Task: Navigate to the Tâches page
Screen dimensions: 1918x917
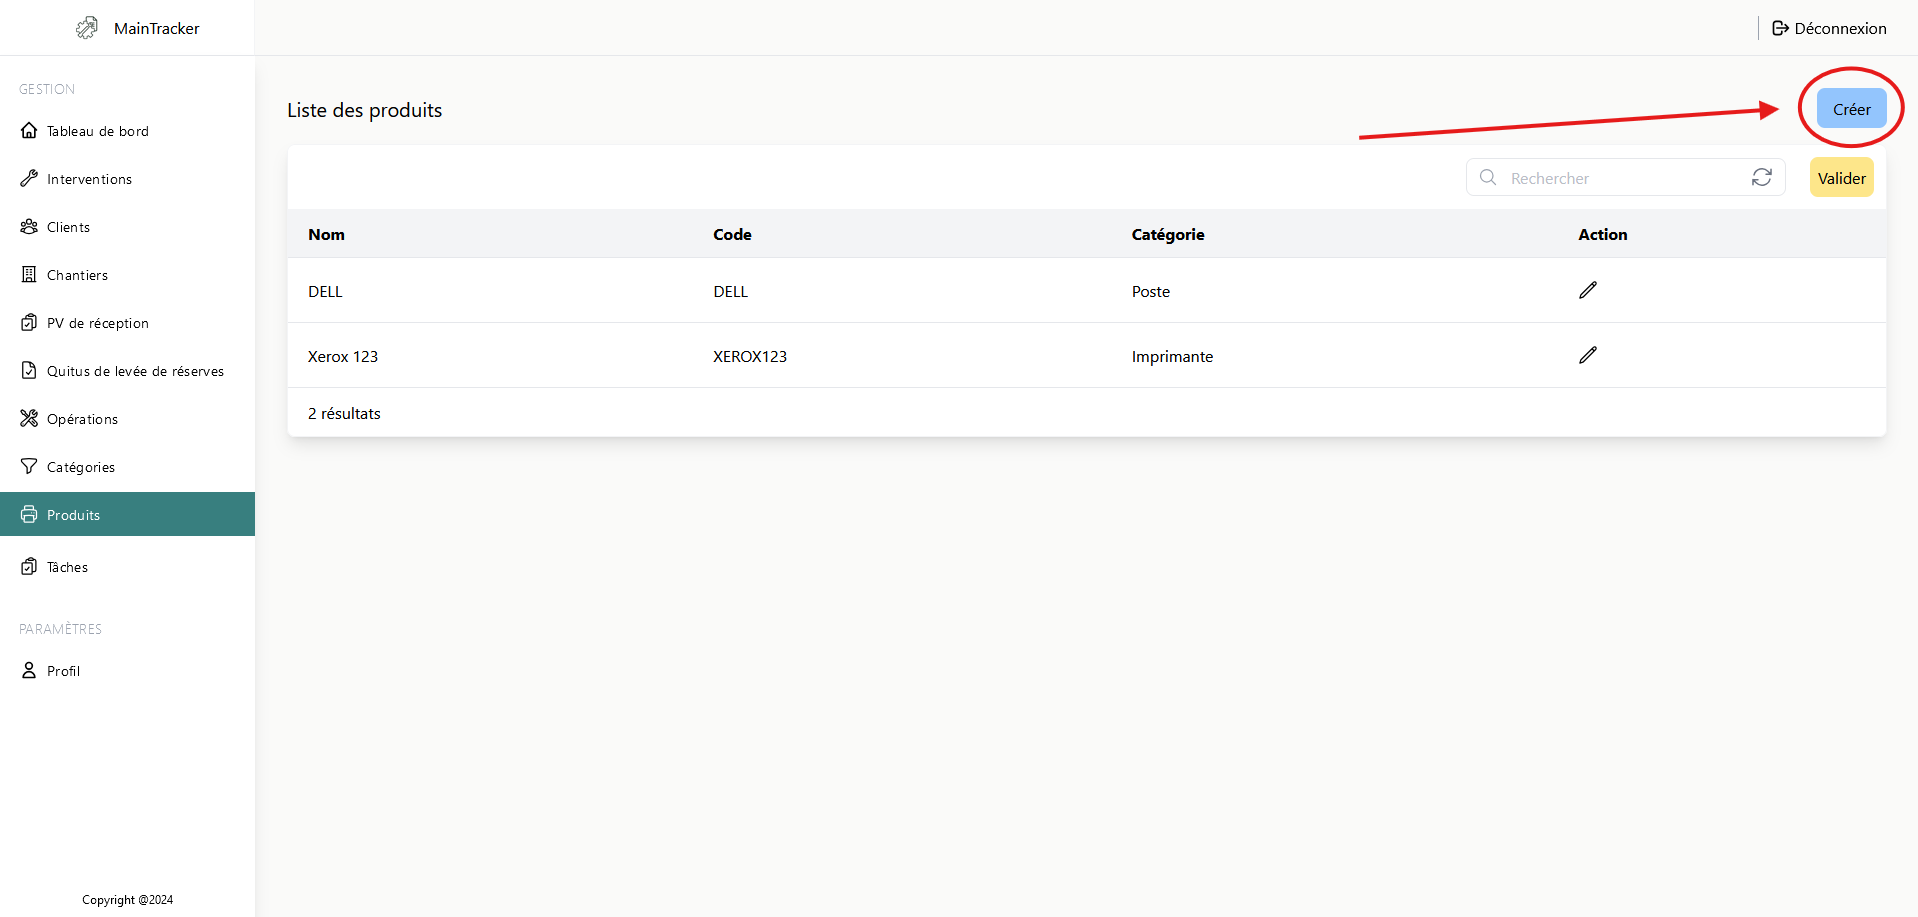Action: (67, 567)
